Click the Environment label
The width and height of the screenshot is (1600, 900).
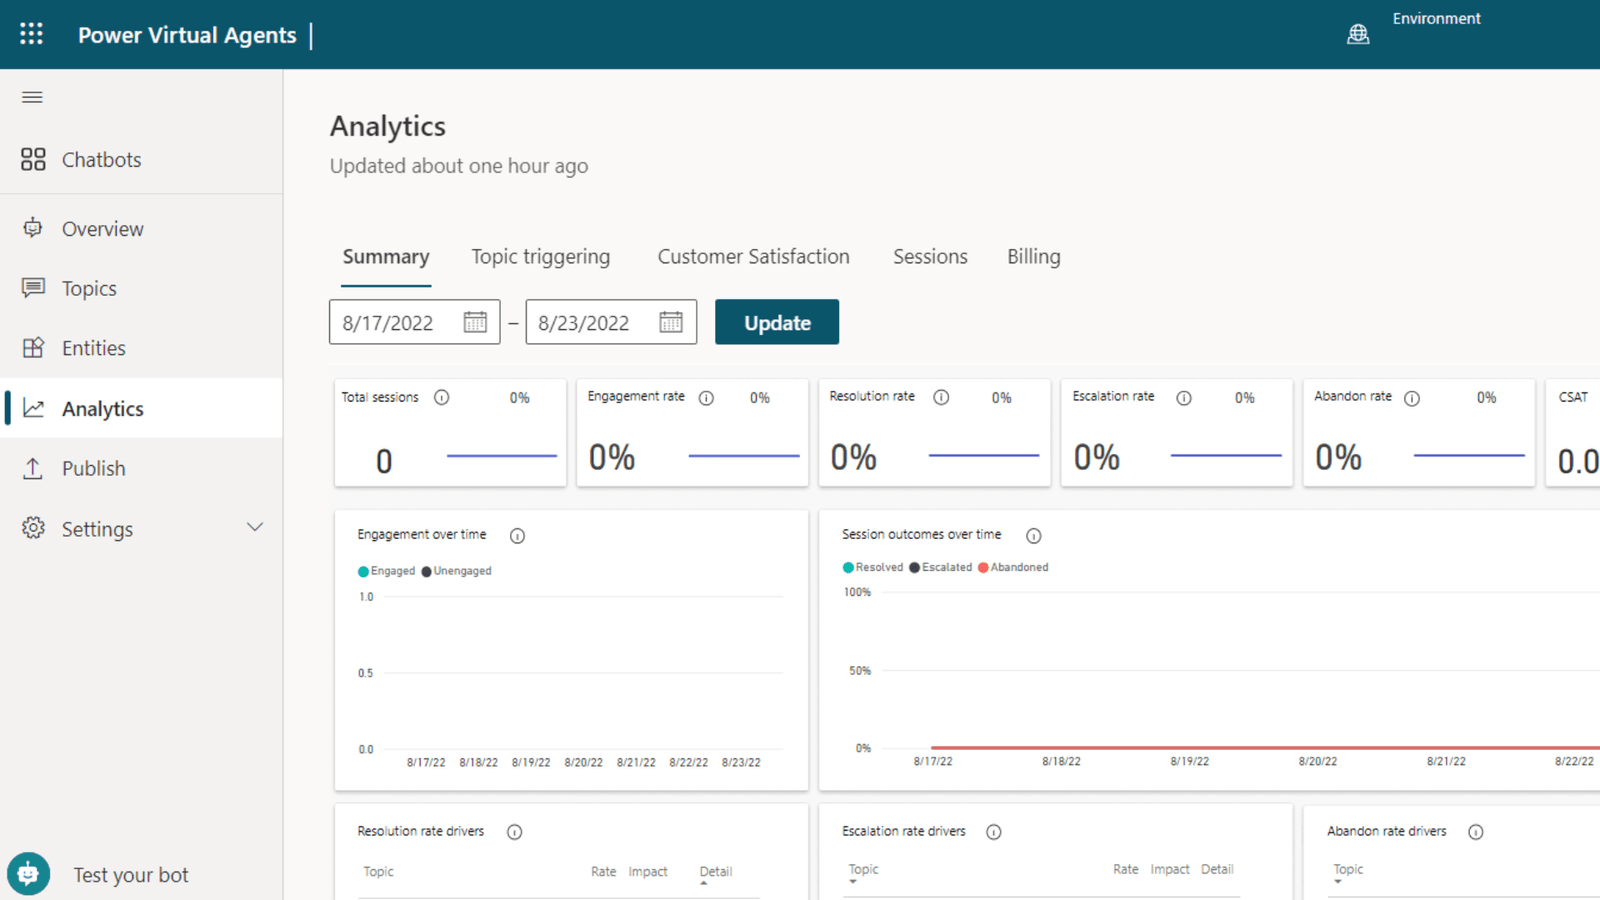tap(1436, 19)
